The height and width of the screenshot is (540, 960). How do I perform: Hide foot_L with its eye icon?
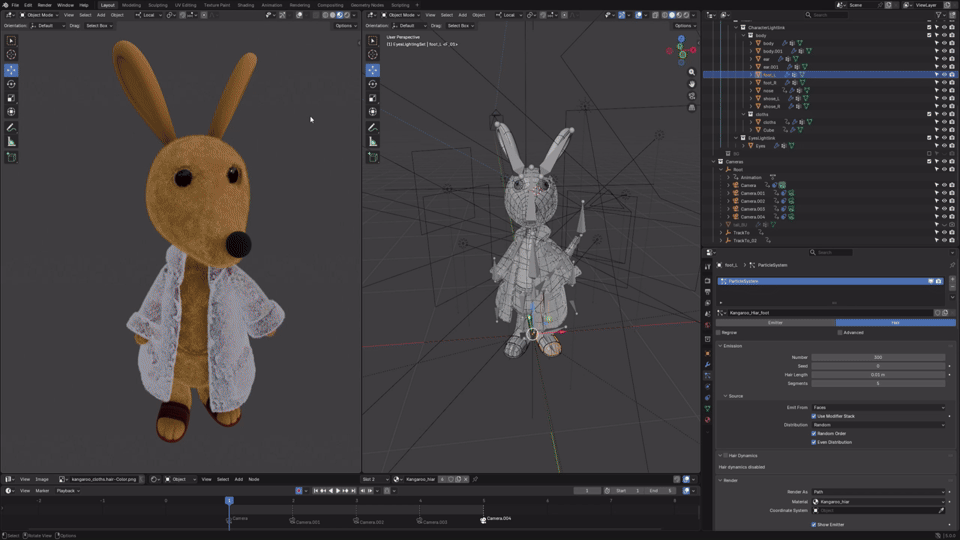(x=944, y=75)
